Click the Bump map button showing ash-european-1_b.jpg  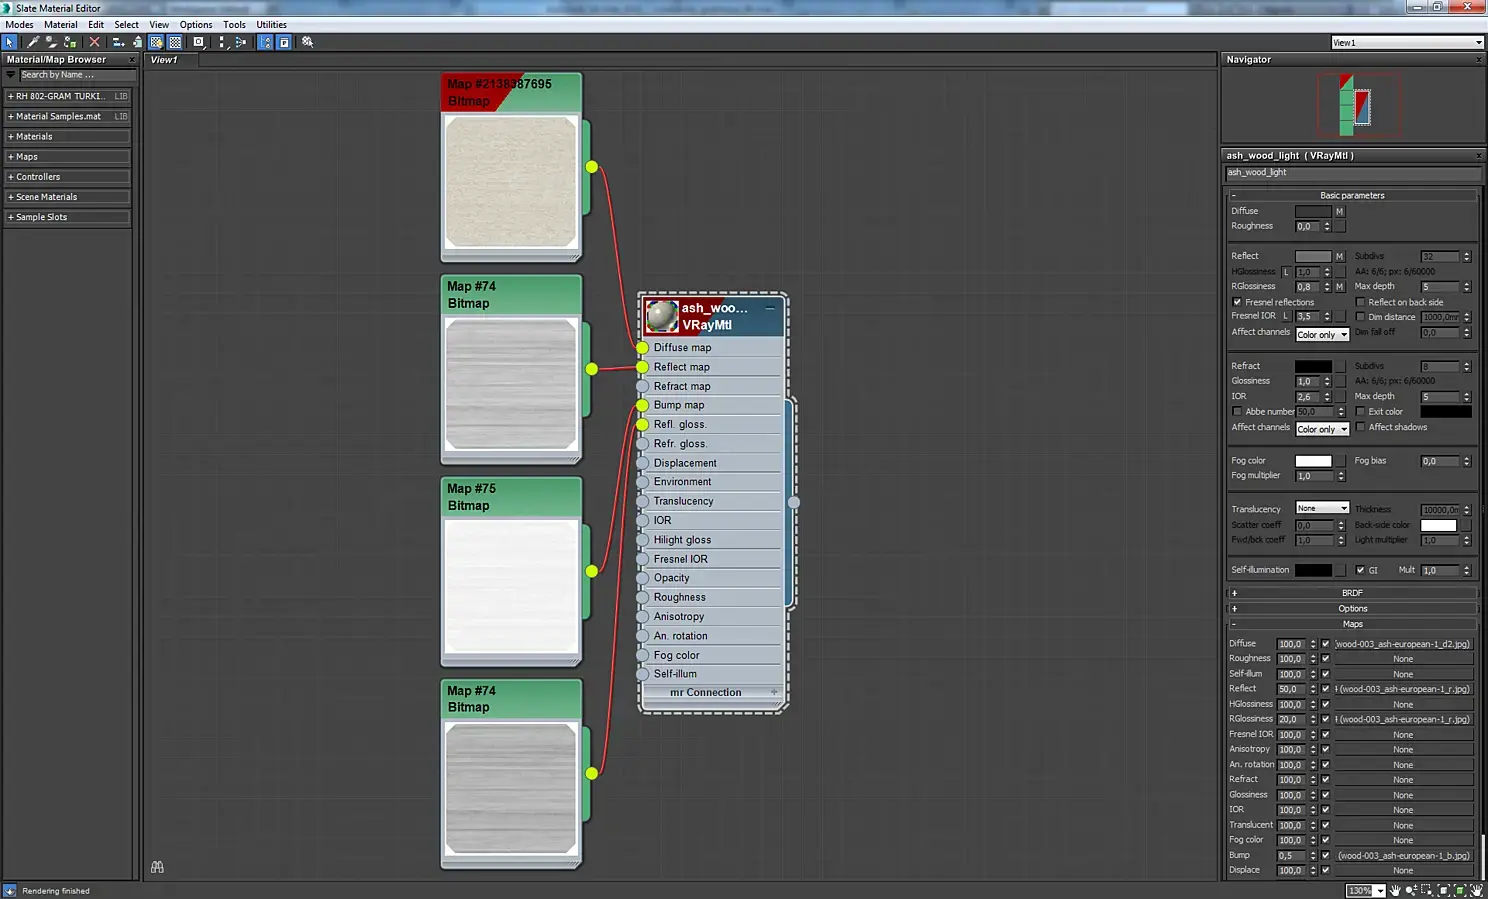pyautogui.click(x=1403, y=856)
